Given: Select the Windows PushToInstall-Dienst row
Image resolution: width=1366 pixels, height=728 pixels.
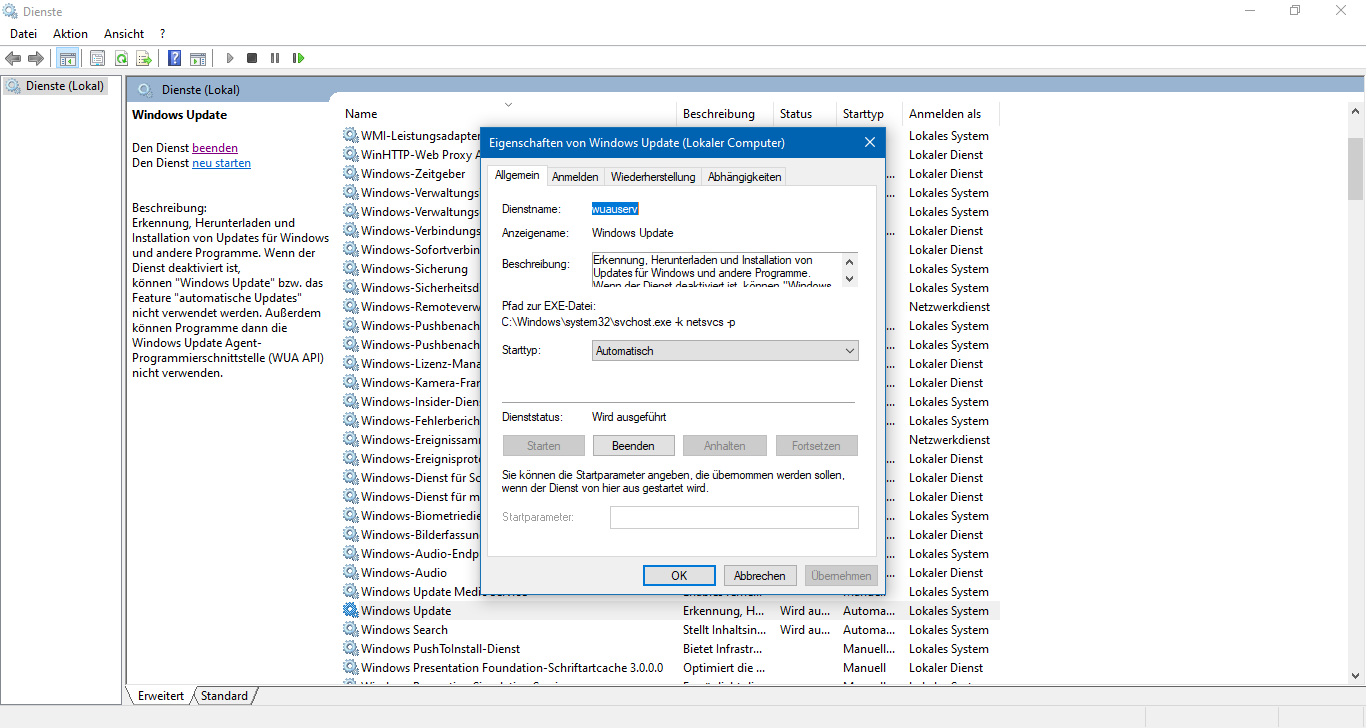Looking at the screenshot, I should [x=670, y=648].
